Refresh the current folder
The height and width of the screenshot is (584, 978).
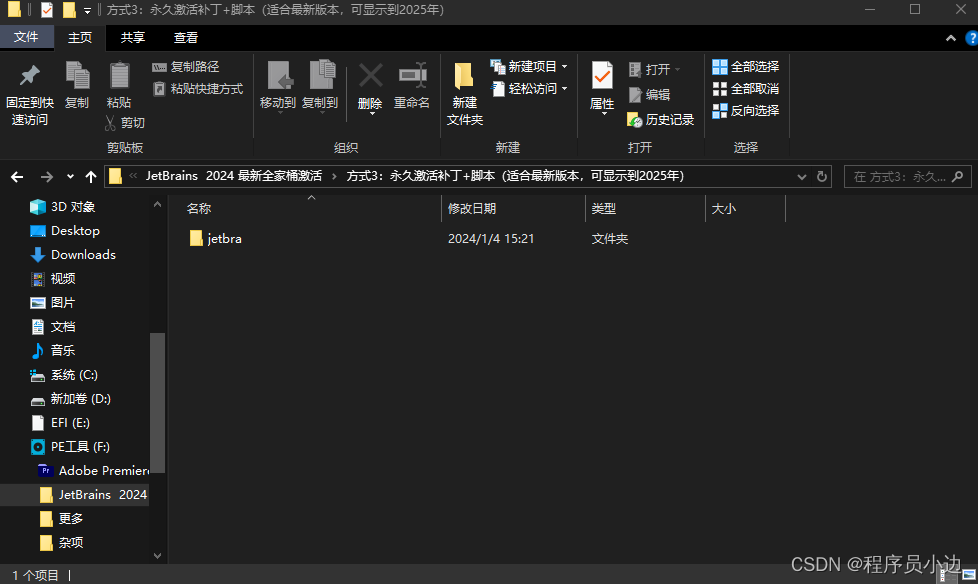tap(822, 177)
